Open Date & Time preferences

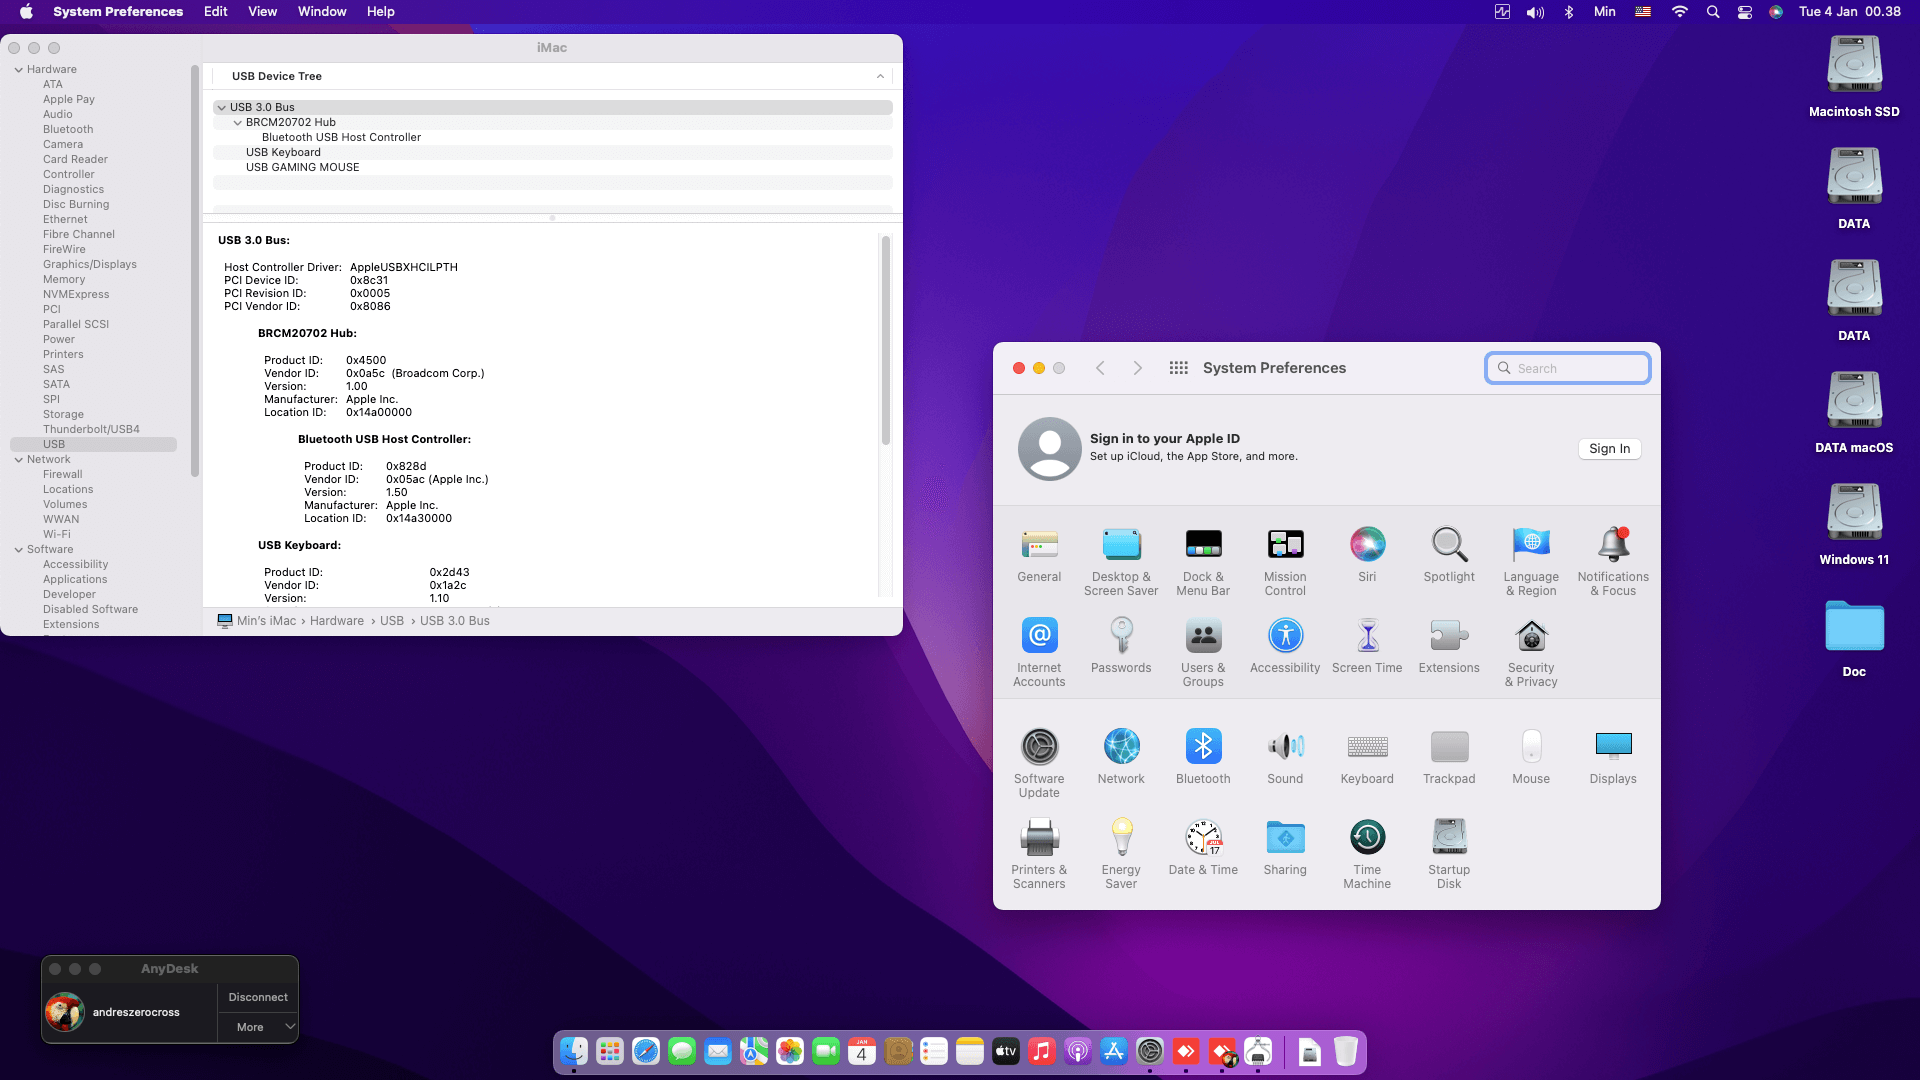click(1203, 849)
